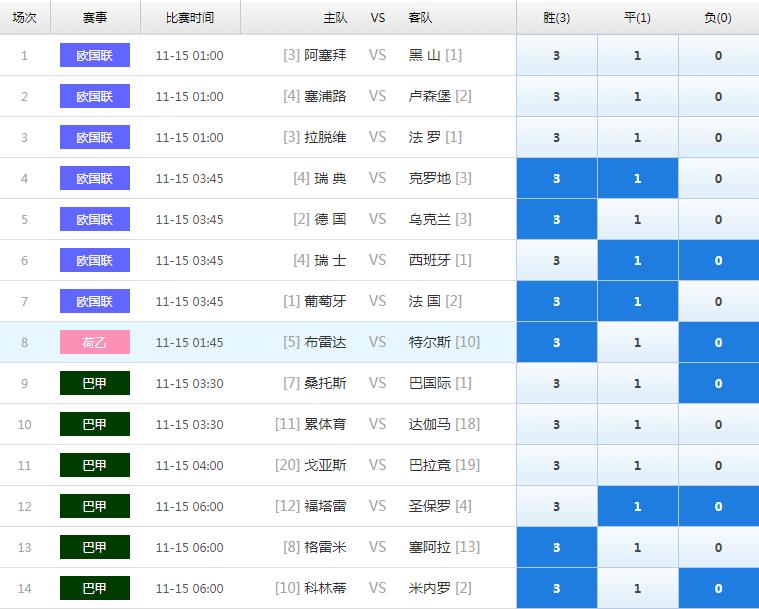The image size is (759, 609).
Task: Click match time 11-15 01:45
Action: [190, 343]
